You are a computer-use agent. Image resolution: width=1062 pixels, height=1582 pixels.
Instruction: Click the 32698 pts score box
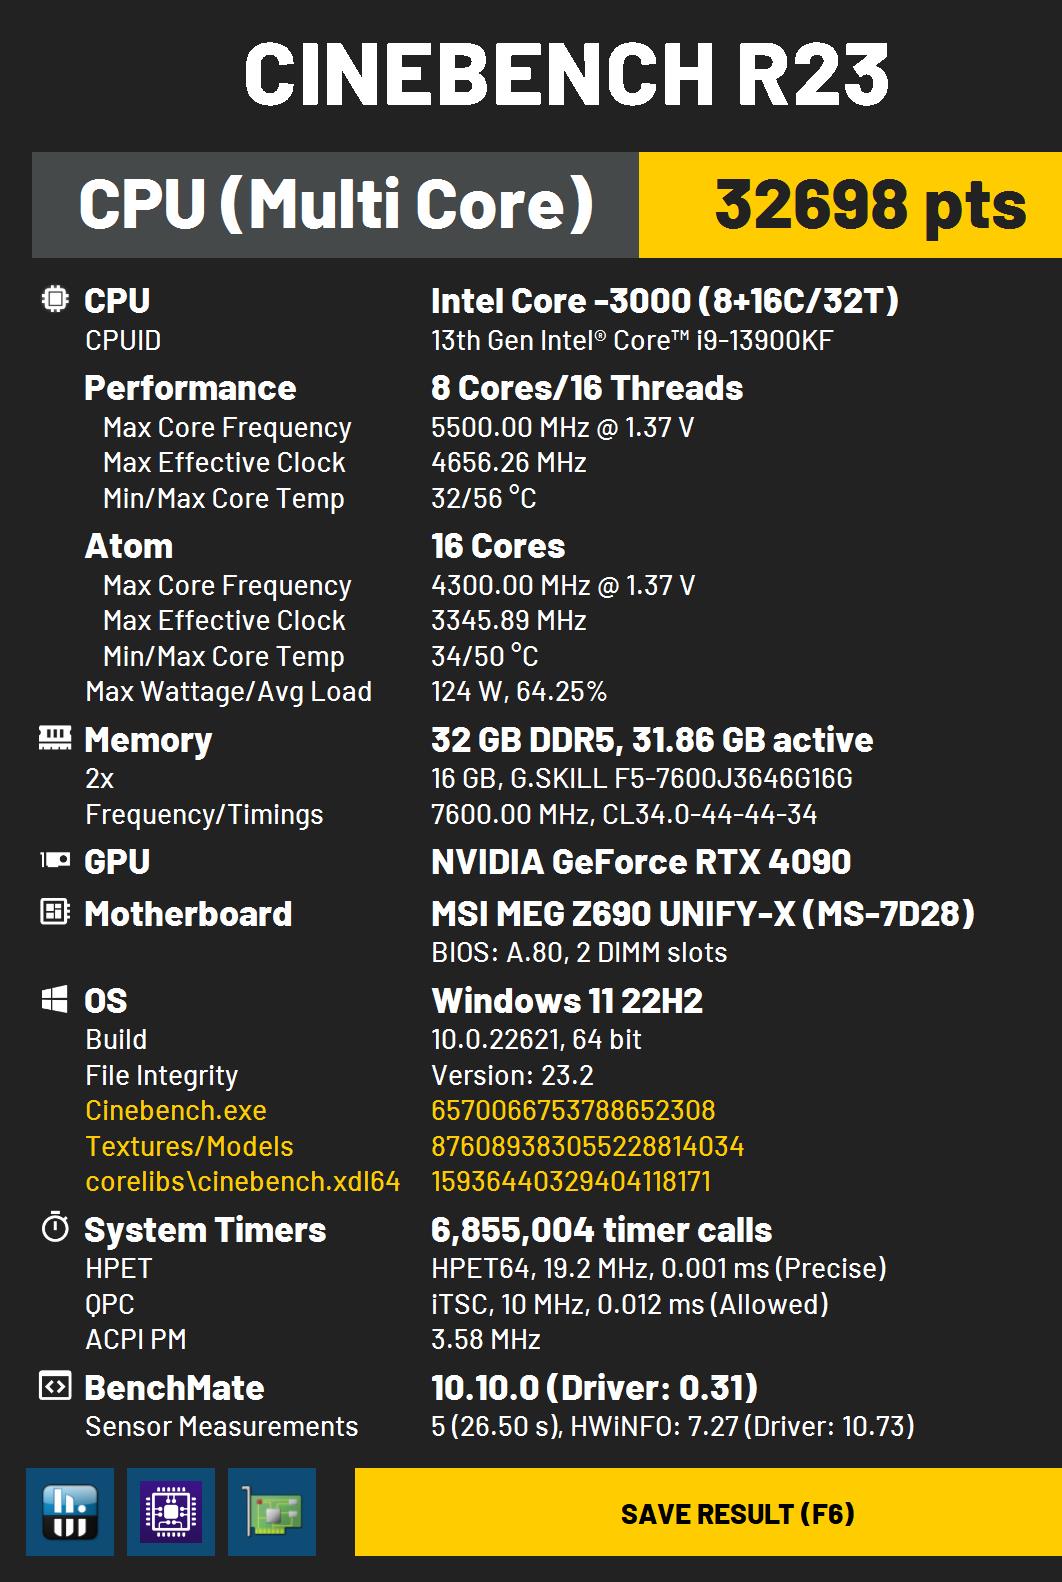tap(850, 205)
